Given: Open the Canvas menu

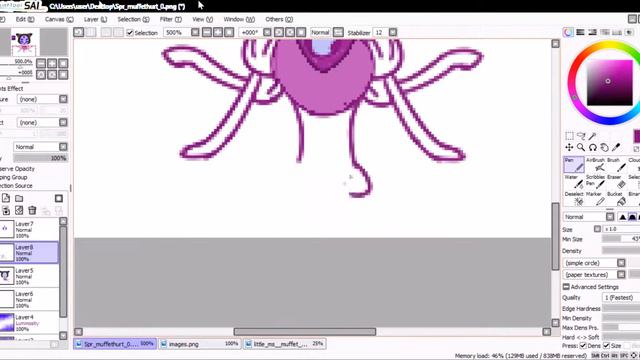Looking at the screenshot, I should [59, 19].
